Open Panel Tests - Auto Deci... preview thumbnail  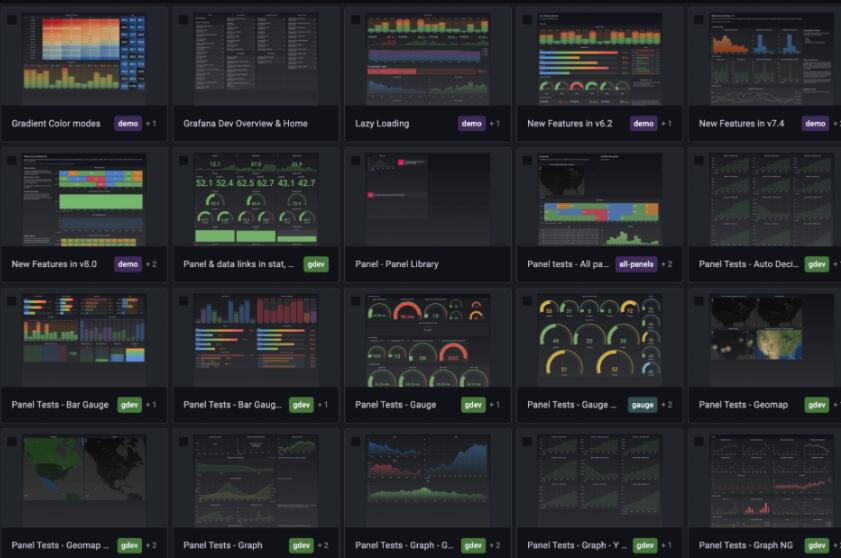coord(772,200)
